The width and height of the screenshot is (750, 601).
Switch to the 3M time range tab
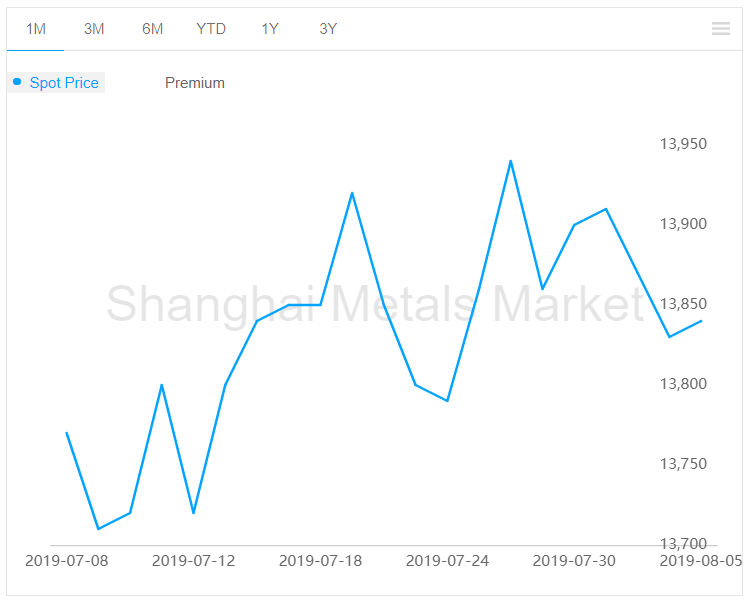click(94, 29)
